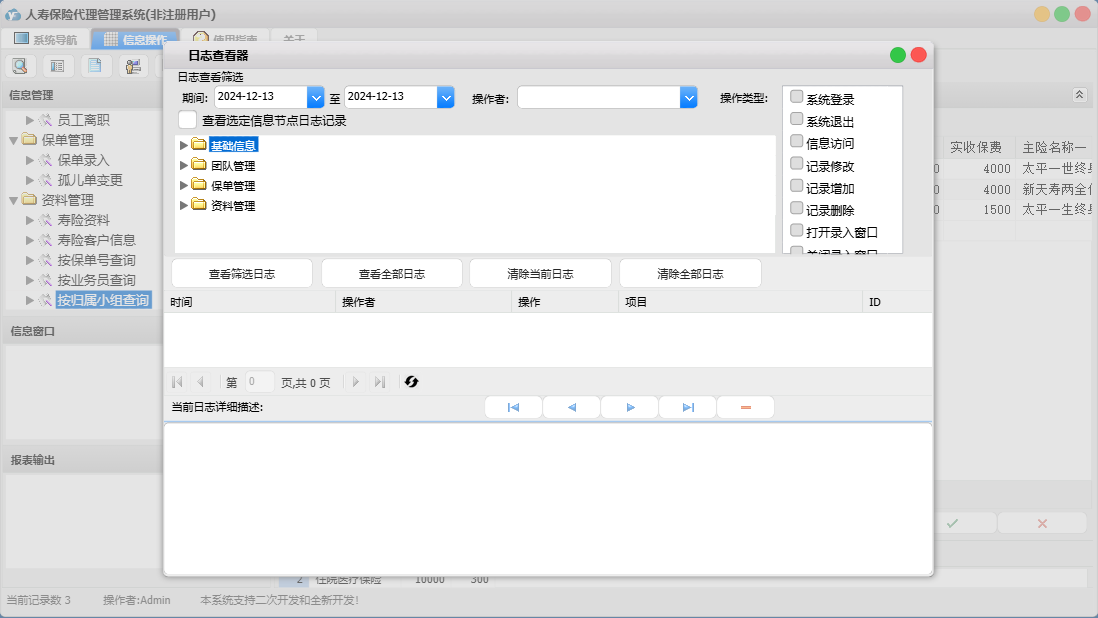Click the page number input field

point(258,382)
